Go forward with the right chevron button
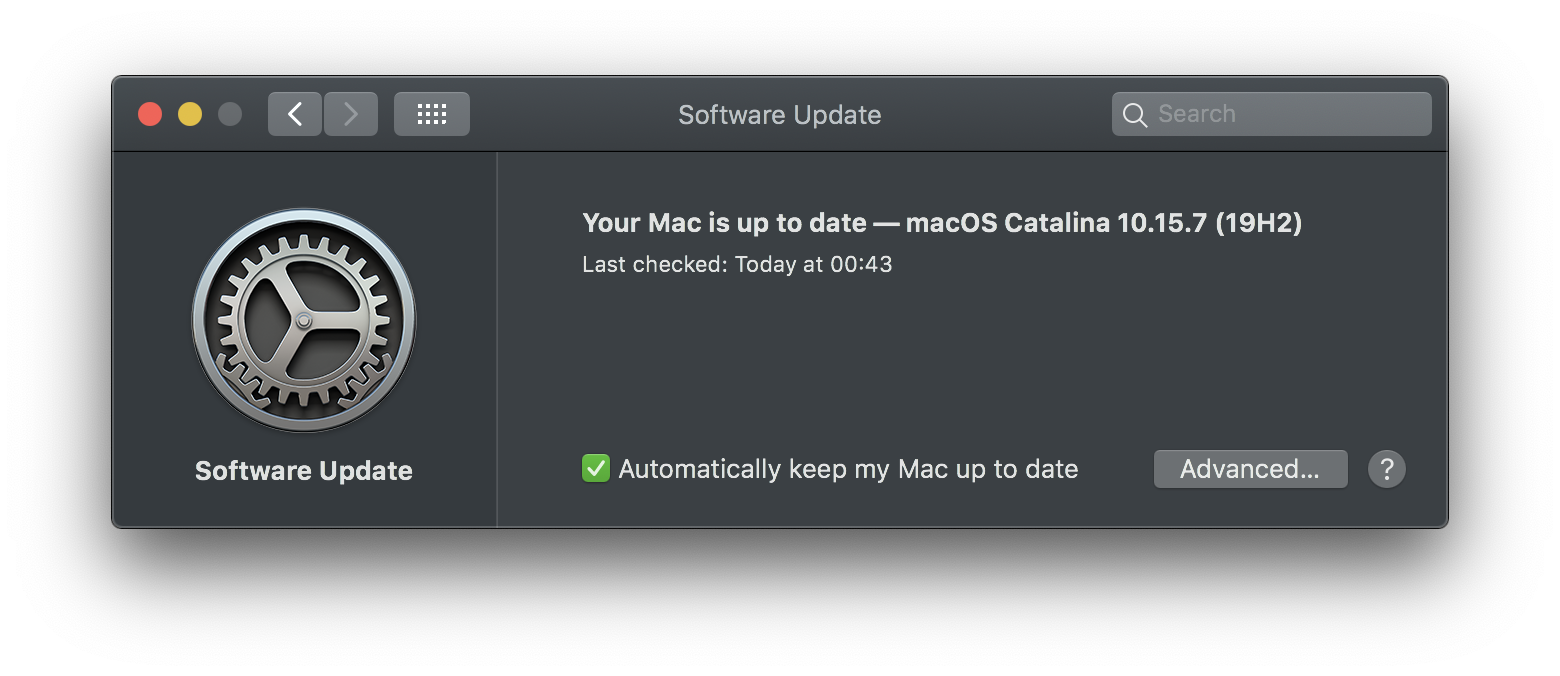The height and width of the screenshot is (676, 1560). pyautogui.click(x=351, y=114)
